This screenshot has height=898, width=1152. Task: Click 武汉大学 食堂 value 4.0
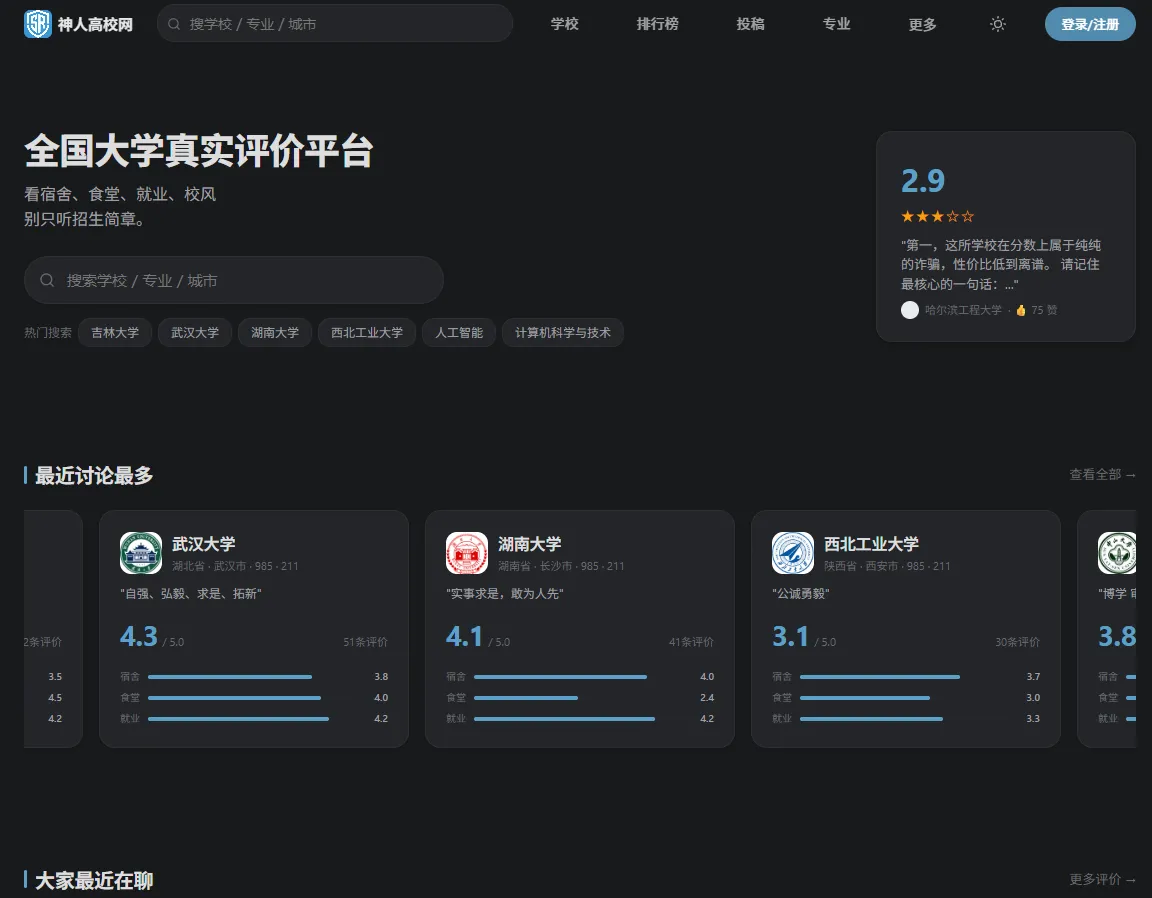coord(381,697)
